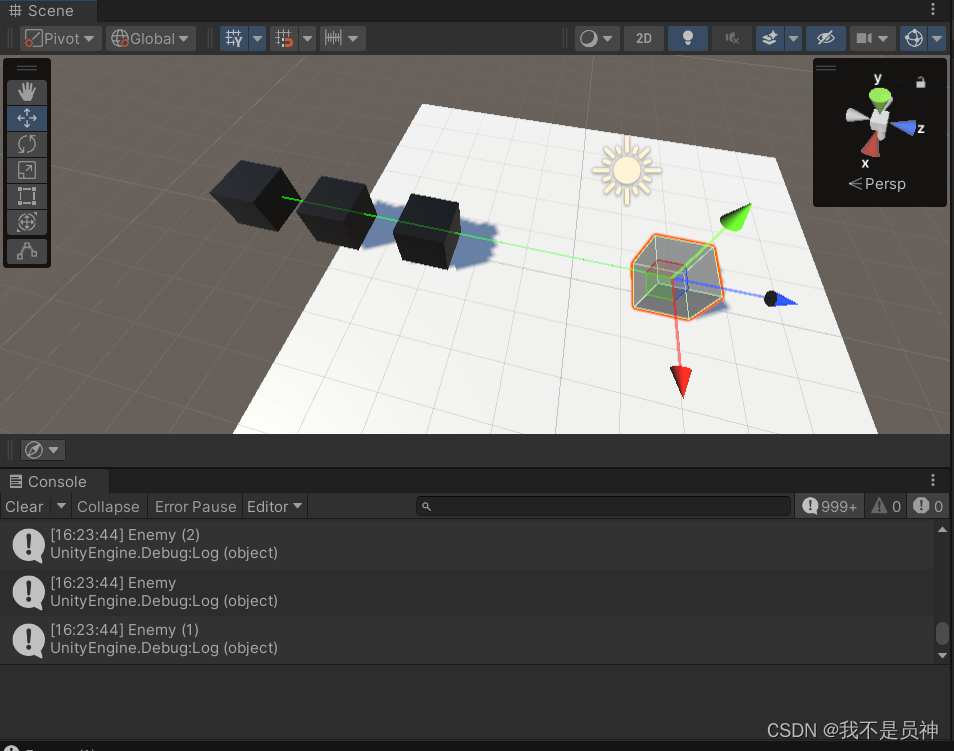Switch to the Console tab

coord(54,481)
